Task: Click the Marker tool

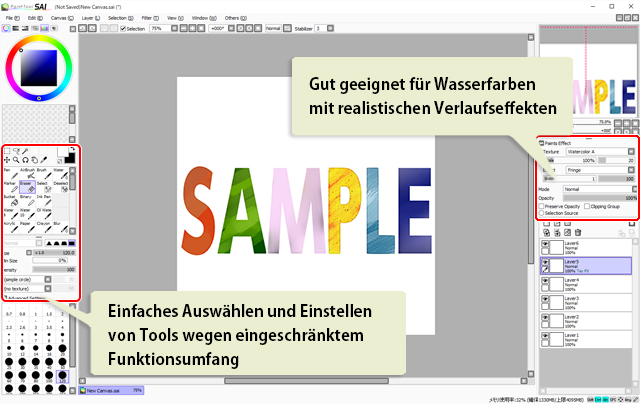Action: tap(9, 188)
